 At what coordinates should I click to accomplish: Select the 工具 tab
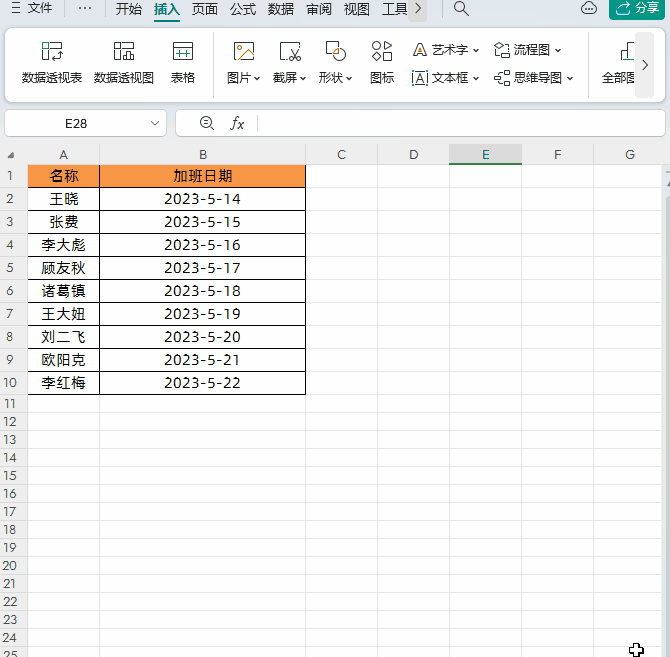tap(394, 9)
